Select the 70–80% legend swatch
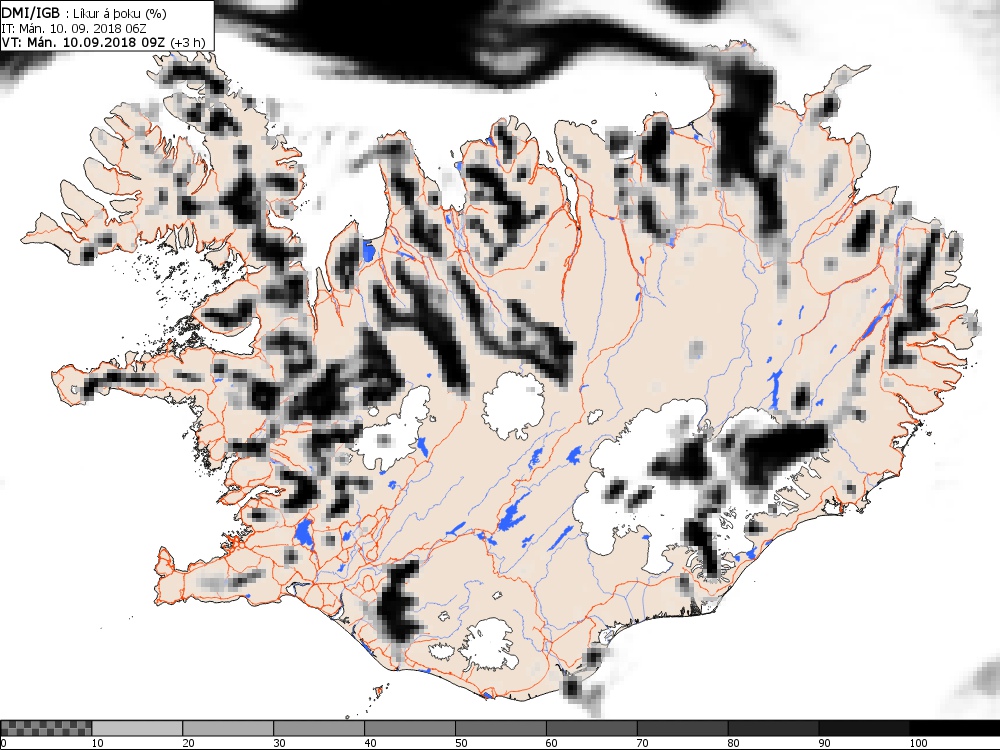Image resolution: width=1000 pixels, height=750 pixels. tap(682, 728)
